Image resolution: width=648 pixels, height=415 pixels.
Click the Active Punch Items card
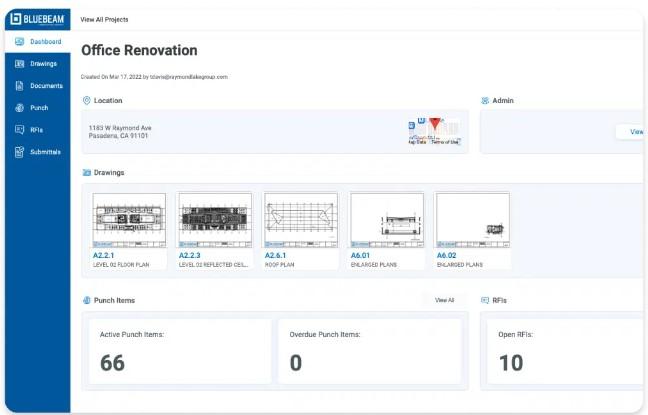click(180, 352)
